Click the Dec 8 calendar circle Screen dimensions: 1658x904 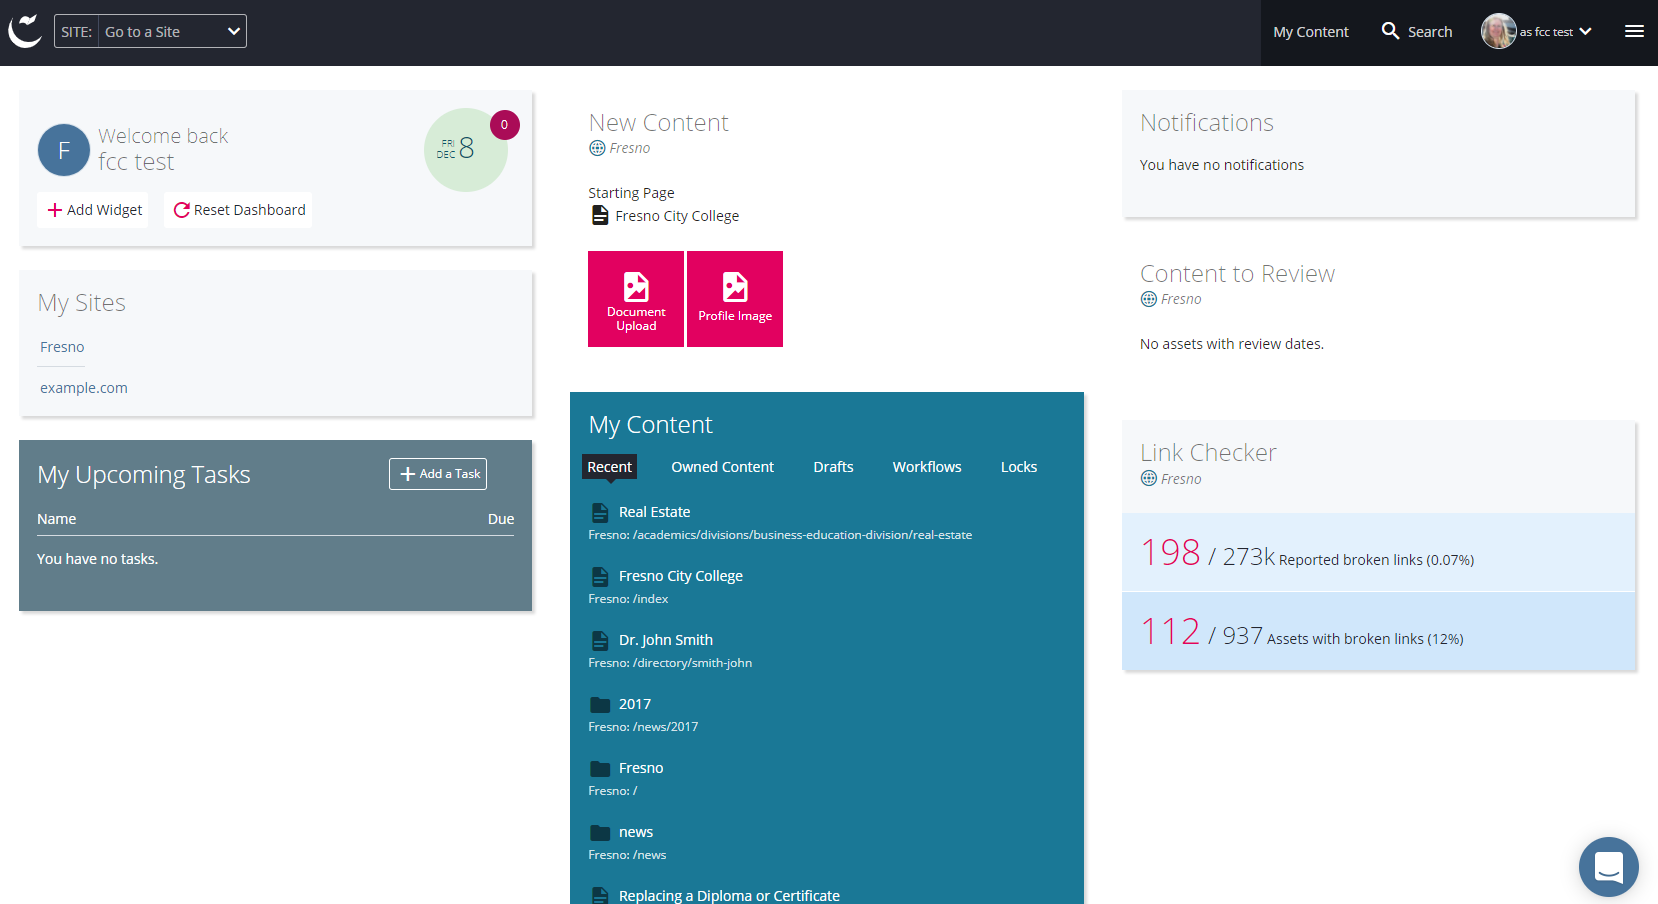point(465,150)
